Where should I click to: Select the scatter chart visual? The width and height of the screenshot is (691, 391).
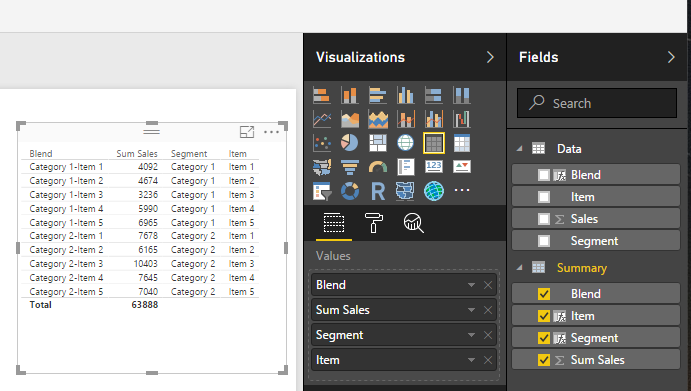click(322, 143)
